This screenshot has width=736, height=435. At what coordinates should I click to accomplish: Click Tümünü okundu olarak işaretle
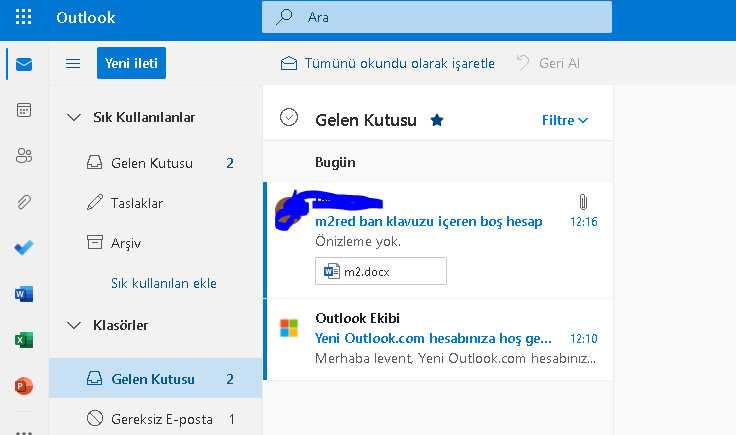pyautogui.click(x=387, y=63)
